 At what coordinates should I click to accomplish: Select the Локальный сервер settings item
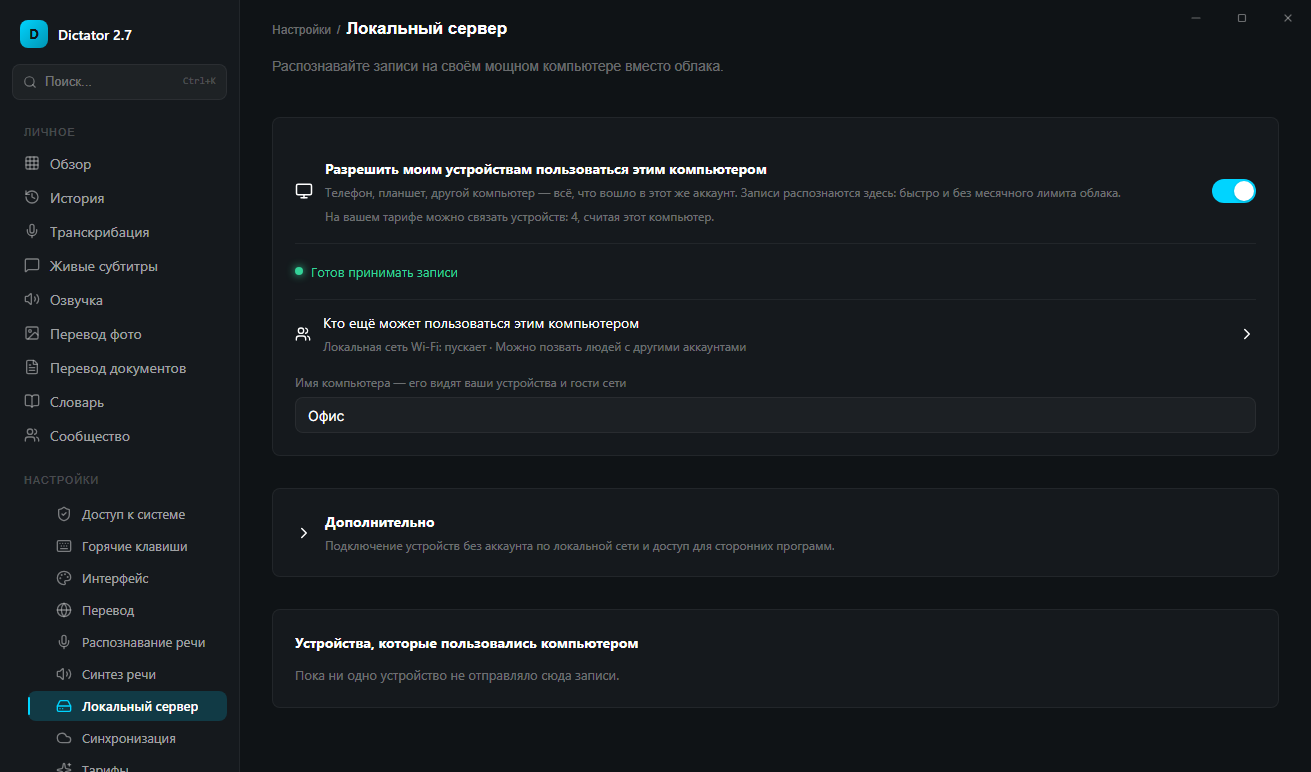pyautogui.click(x=127, y=706)
